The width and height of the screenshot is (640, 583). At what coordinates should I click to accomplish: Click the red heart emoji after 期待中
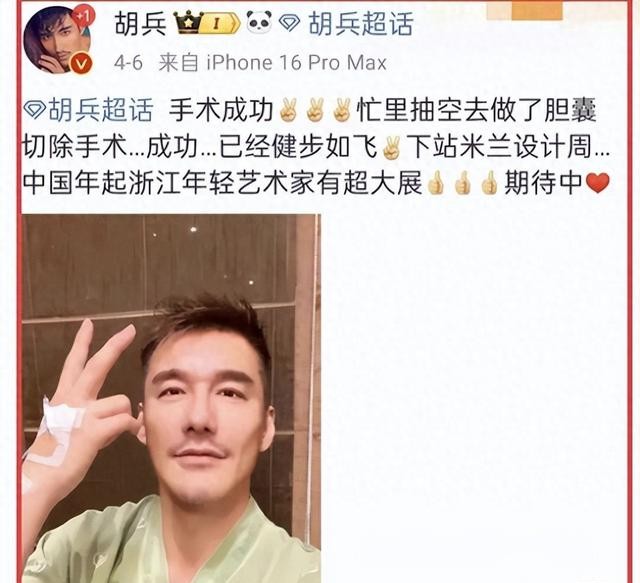coord(598,183)
